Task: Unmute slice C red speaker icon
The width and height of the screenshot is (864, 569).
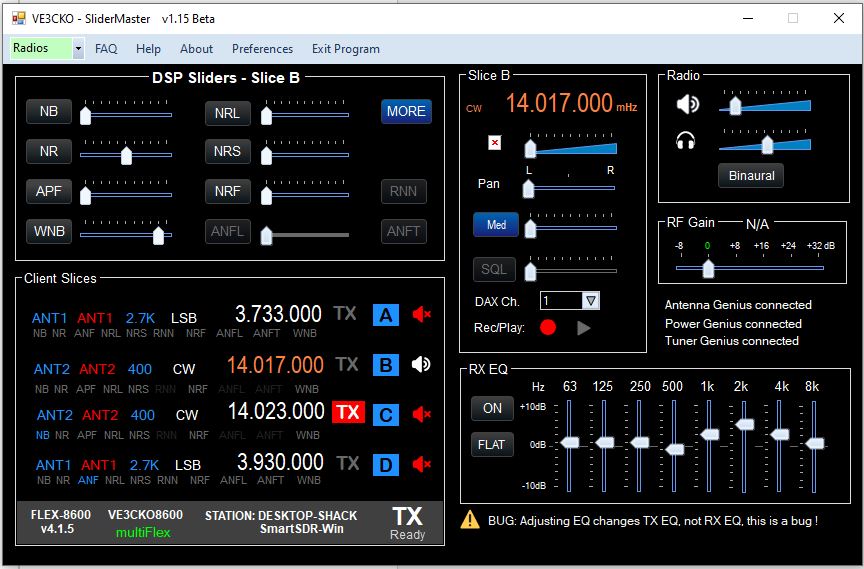Action: coord(421,414)
